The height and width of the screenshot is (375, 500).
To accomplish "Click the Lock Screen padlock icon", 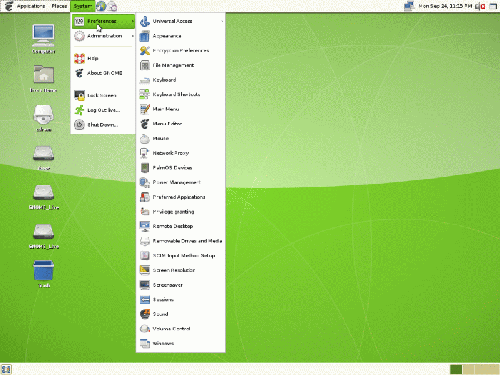I will pos(79,95).
